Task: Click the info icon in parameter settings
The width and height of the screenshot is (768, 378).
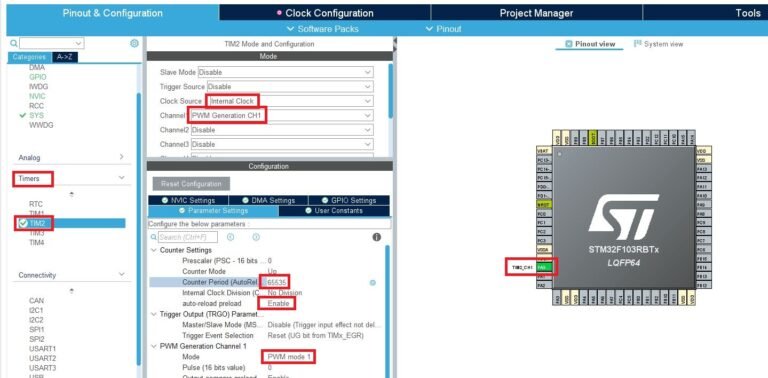Action: 376,237
